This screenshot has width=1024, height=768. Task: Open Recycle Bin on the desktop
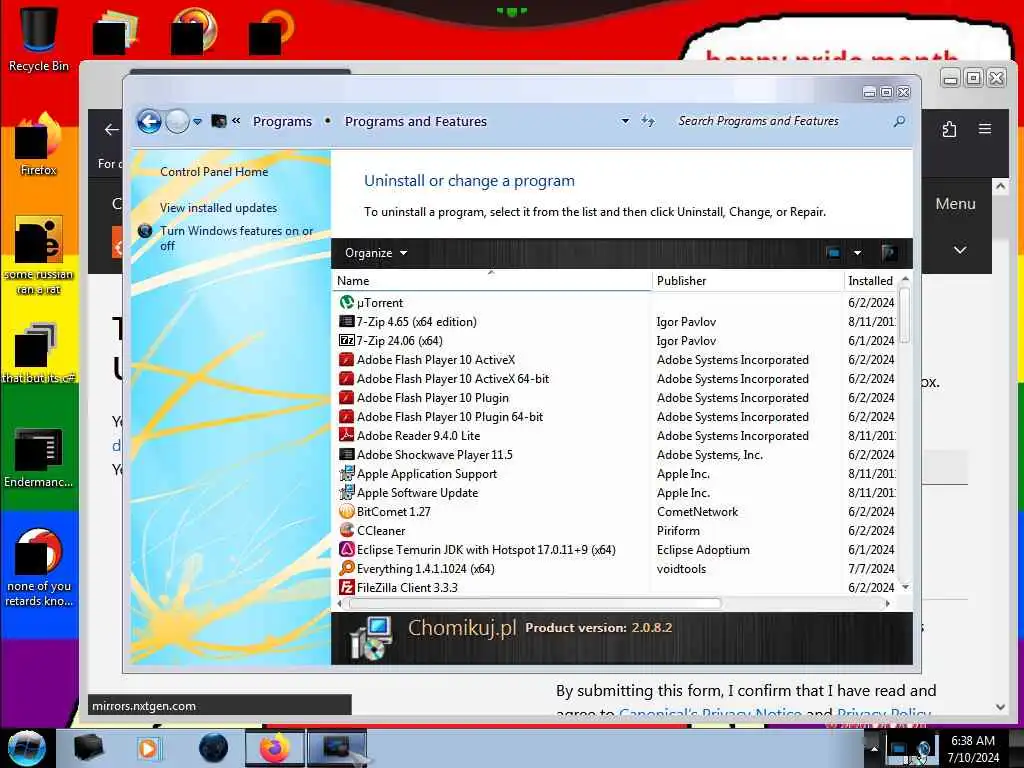[x=39, y=39]
